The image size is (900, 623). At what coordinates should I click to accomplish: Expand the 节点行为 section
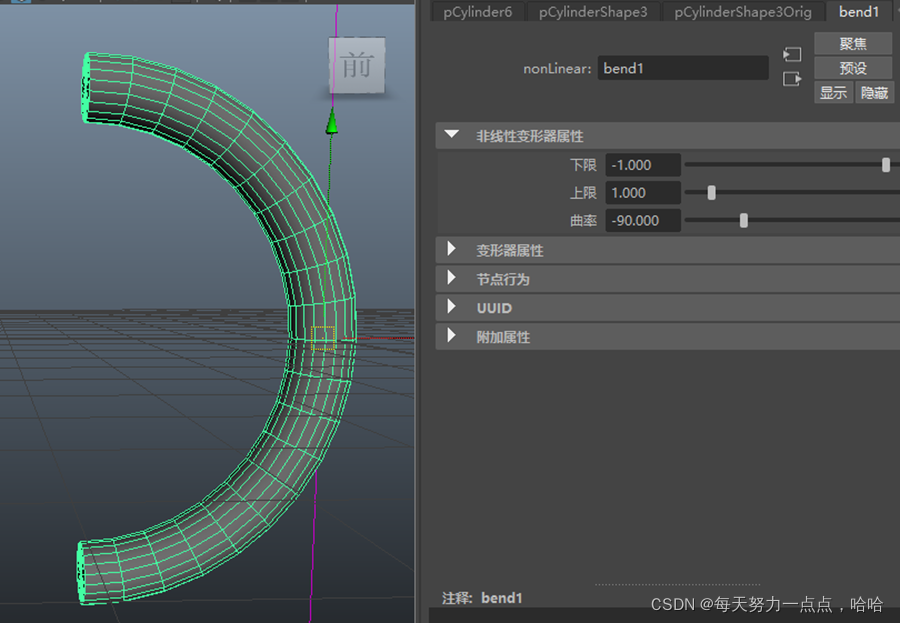coord(452,278)
